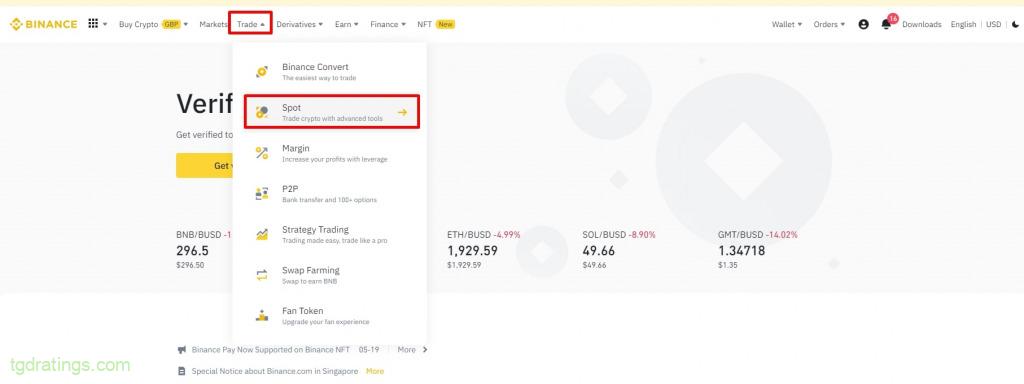
Task: Click the notice document icon
Action: [182, 371]
